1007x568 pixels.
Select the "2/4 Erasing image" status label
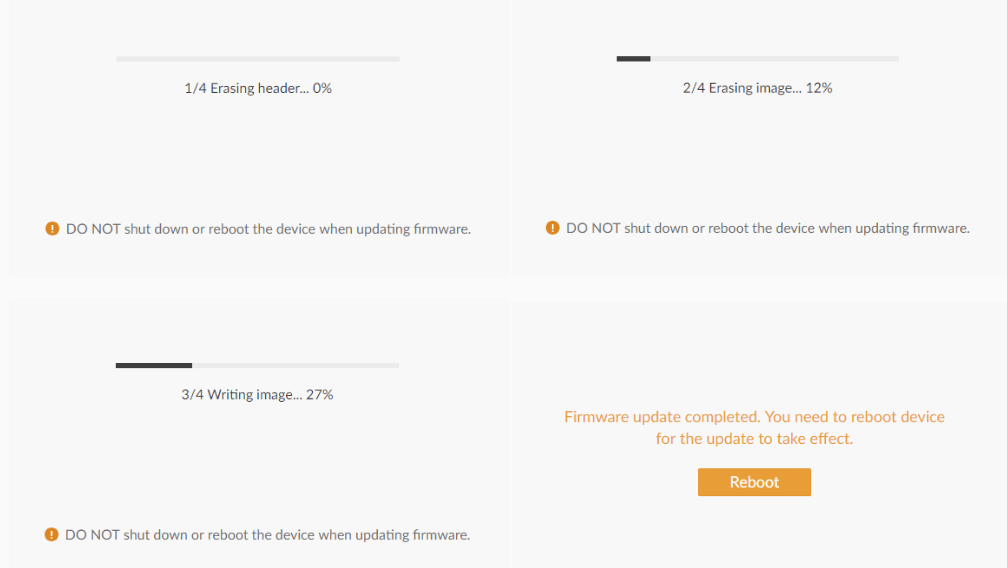pyautogui.click(x=757, y=88)
